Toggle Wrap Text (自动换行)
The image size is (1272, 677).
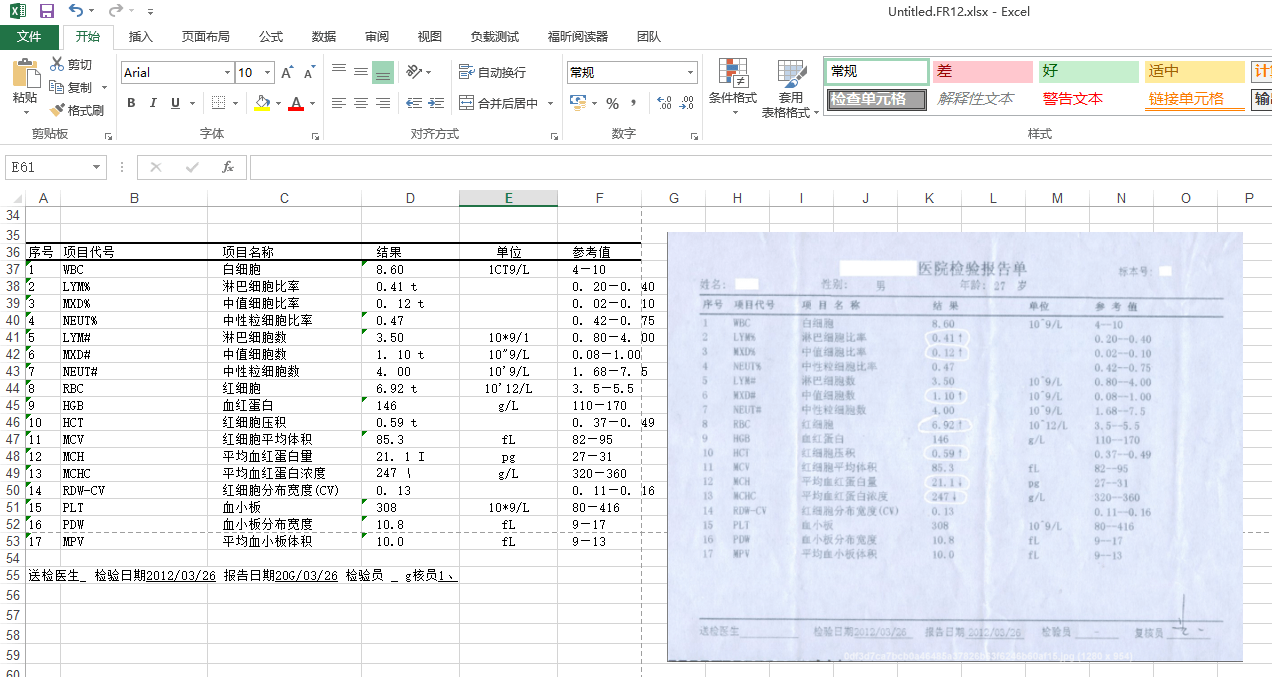(x=492, y=72)
